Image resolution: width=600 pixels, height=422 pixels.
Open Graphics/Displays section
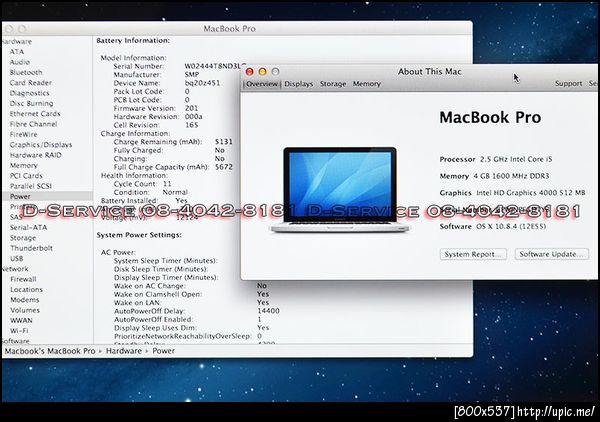click(x=41, y=145)
